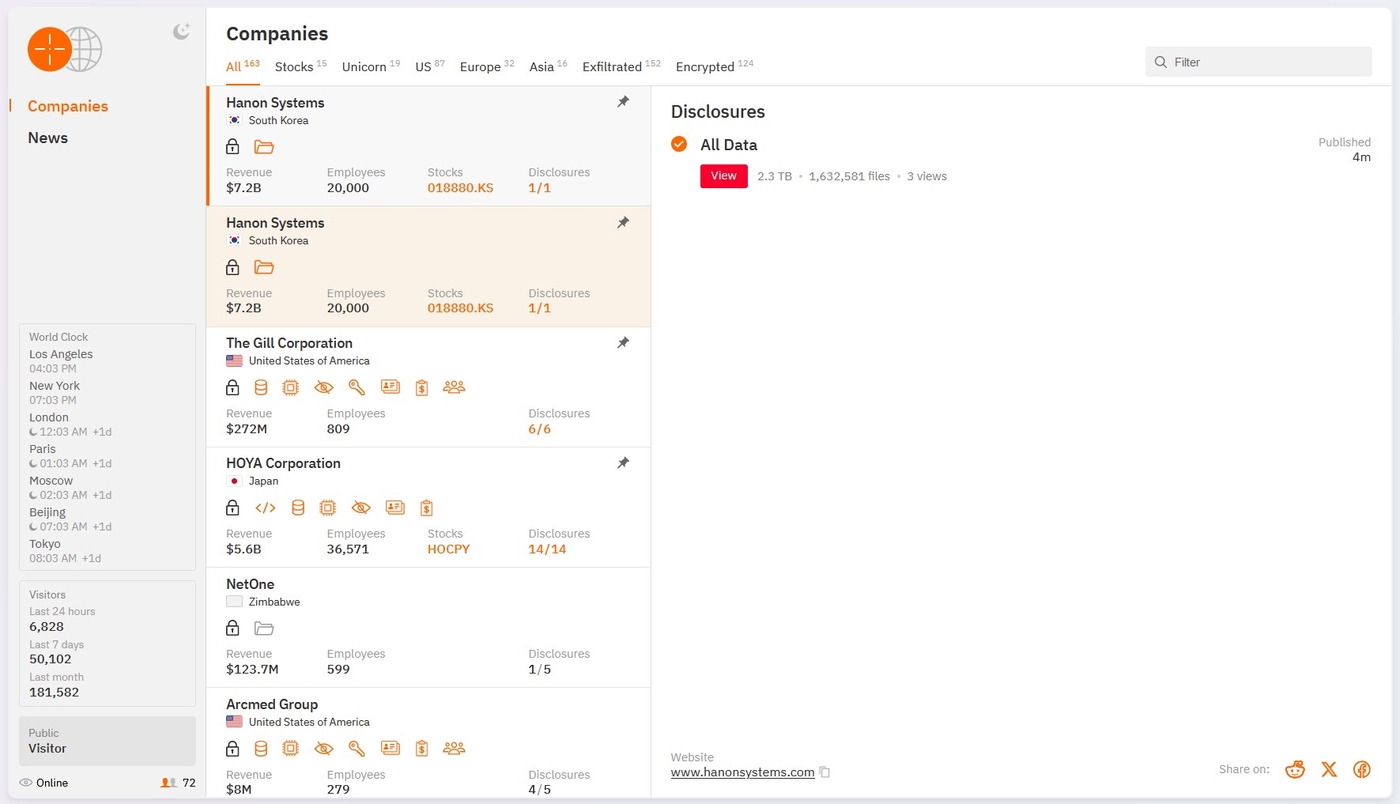Click the red View button

[x=724, y=176]
